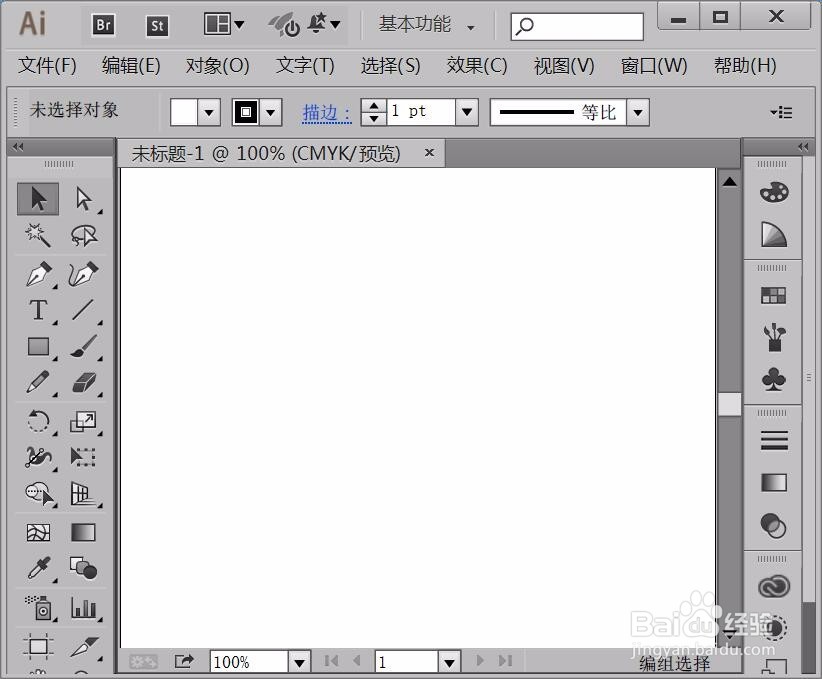Viewport: 822px width, 679px height.
Task: Open the control bar options menu
Action: pos(781,112)
